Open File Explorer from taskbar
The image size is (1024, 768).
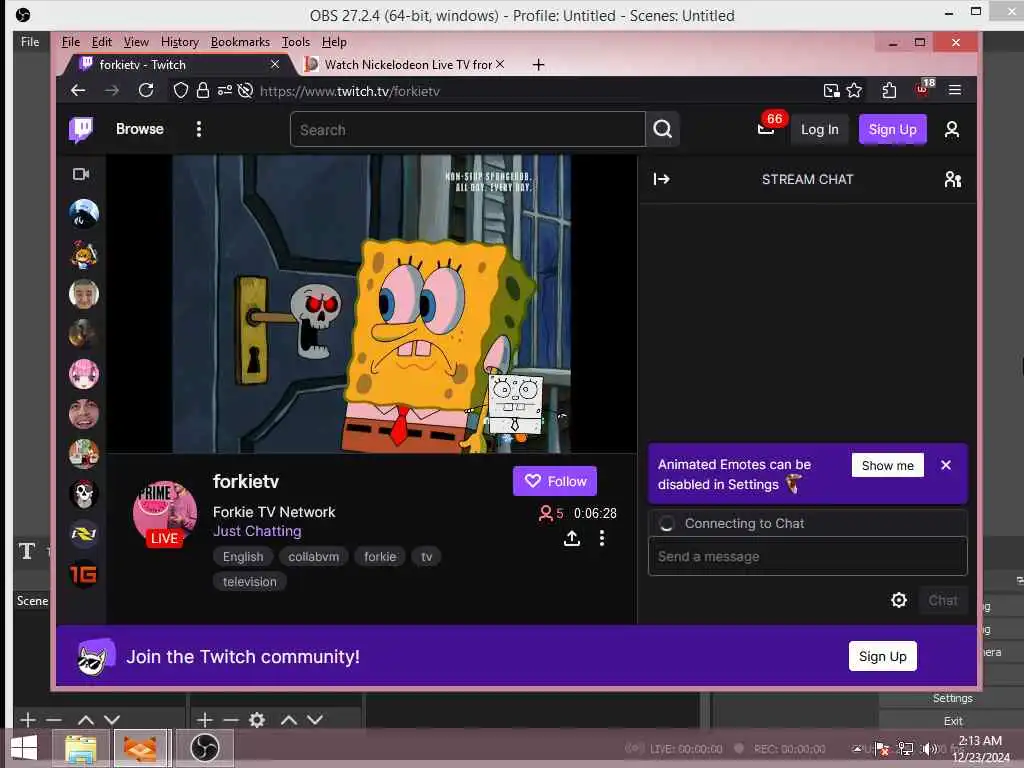(x=80, y=748)
